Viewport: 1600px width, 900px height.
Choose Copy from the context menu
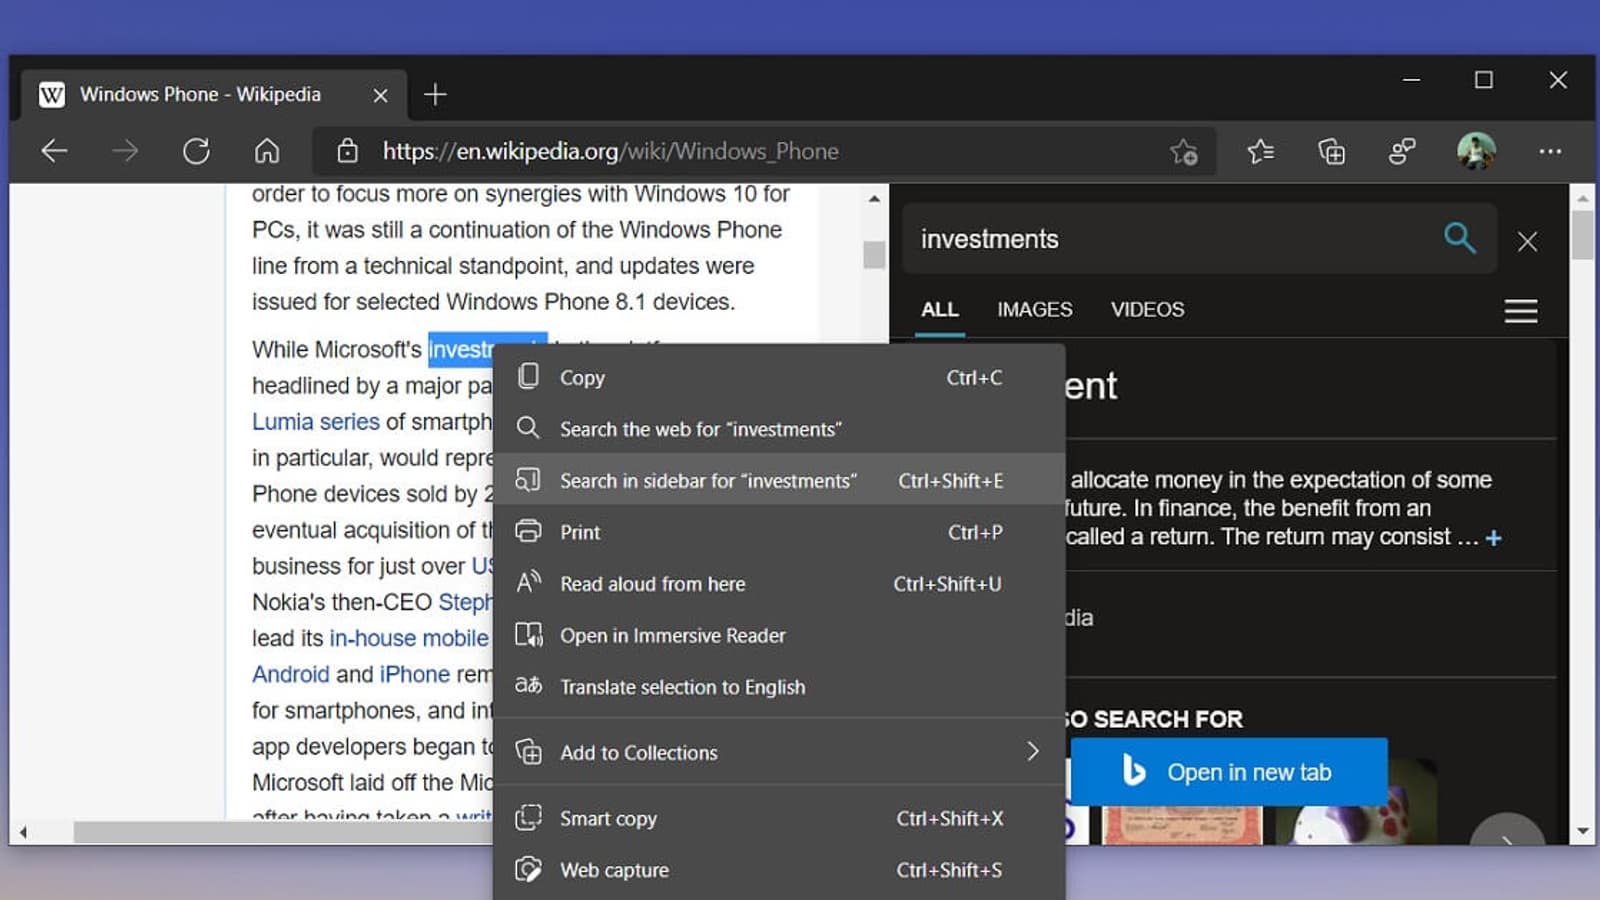coord(779,378)
